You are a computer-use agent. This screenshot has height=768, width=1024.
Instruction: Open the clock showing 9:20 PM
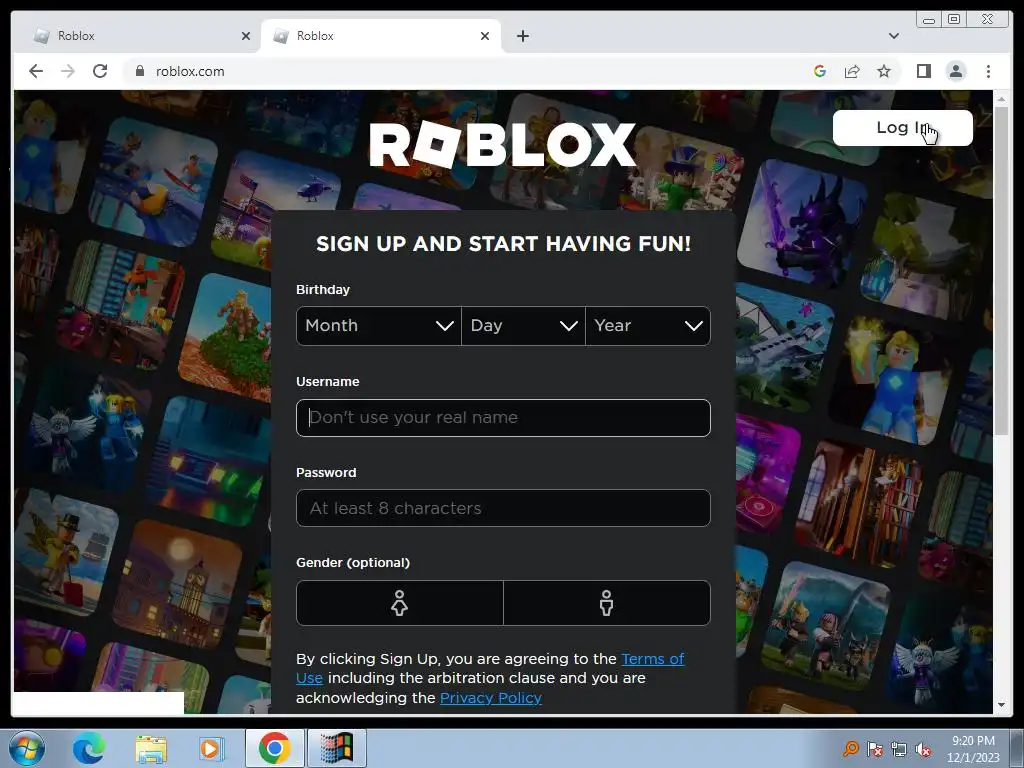coord(973,749)
